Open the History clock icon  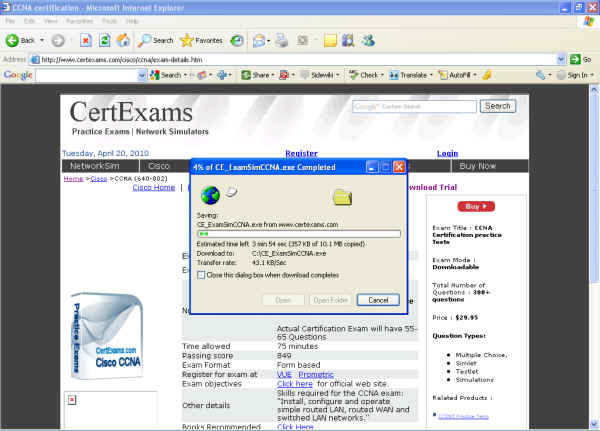[x=237, y=41]
